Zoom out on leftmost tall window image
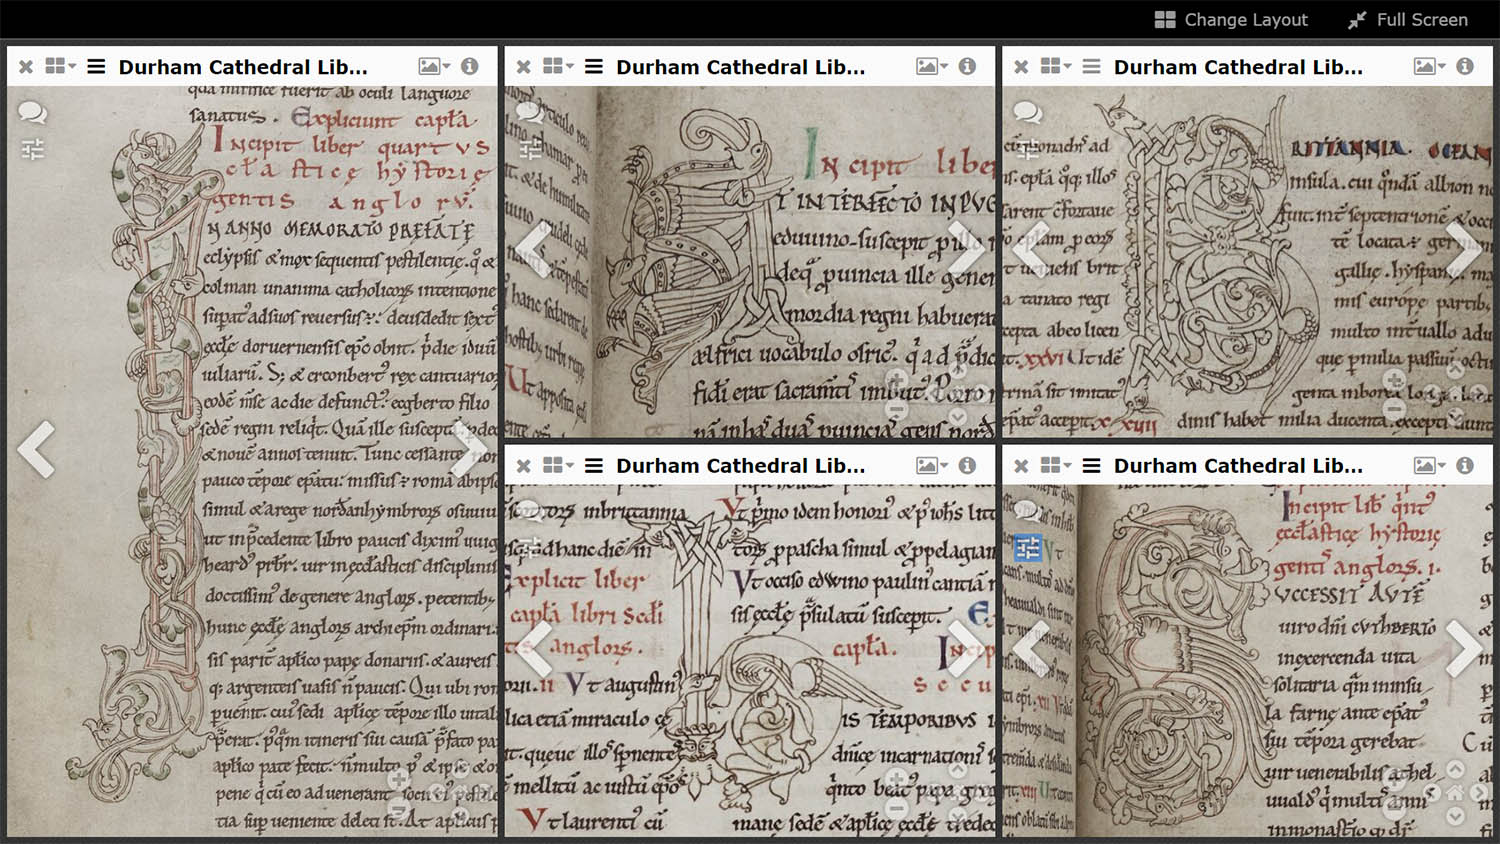Viewport: 1500px width, 844px height. 399,810
